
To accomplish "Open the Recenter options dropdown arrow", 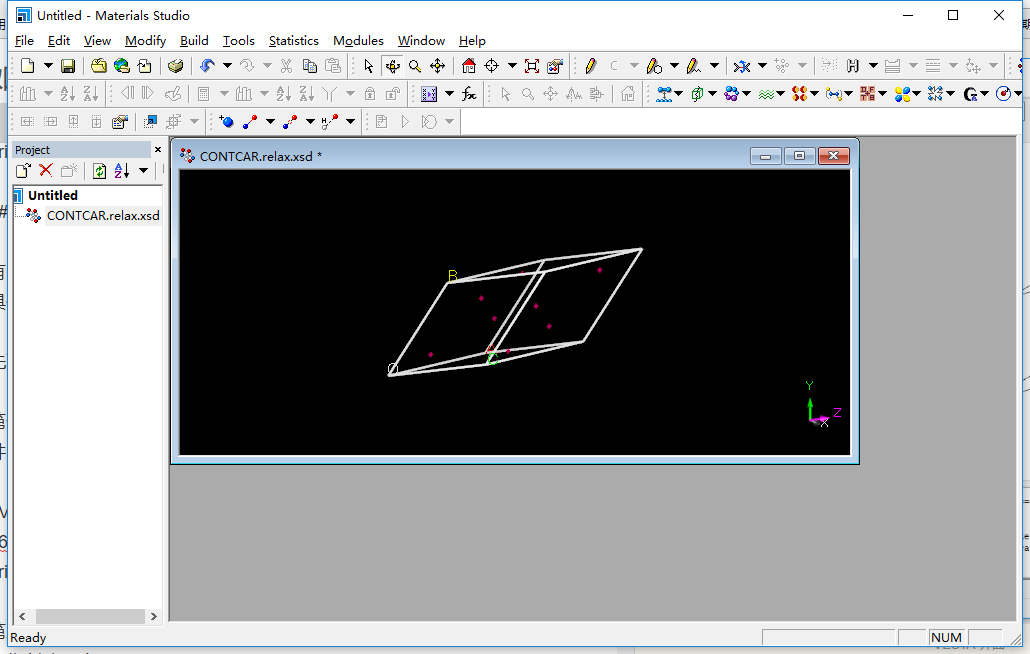I will pyautogui.click(x=512, y=66).
